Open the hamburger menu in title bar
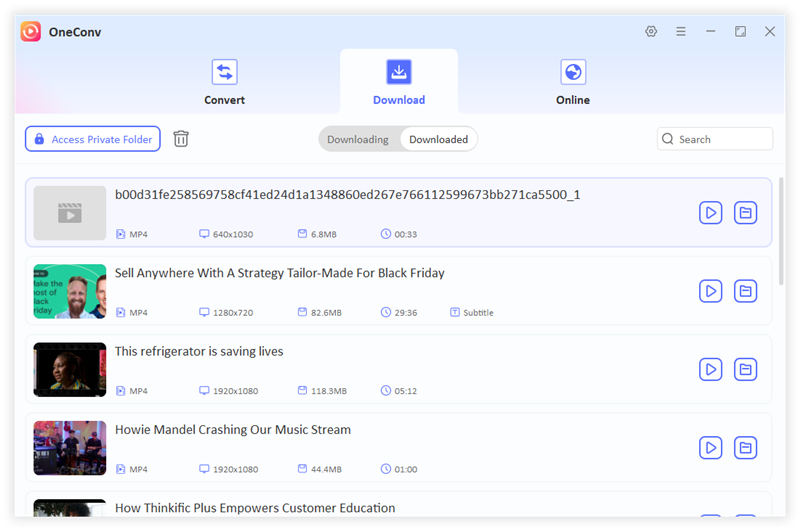The height and width of the screenshot is (531, 800). point(680,32)
